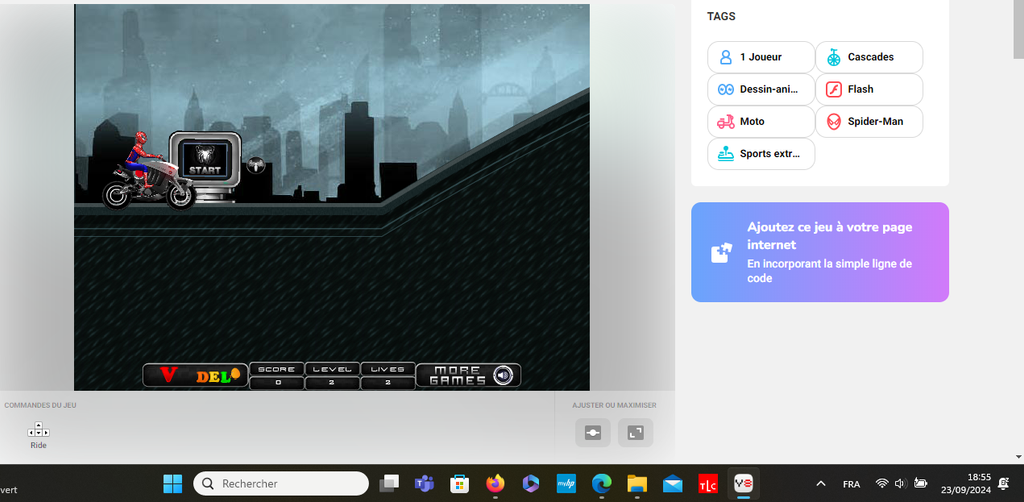This screenshot has height=502, width=1024.
Task: Click the scooter icon on Moto tag
Action: click(x=726, y=121)
